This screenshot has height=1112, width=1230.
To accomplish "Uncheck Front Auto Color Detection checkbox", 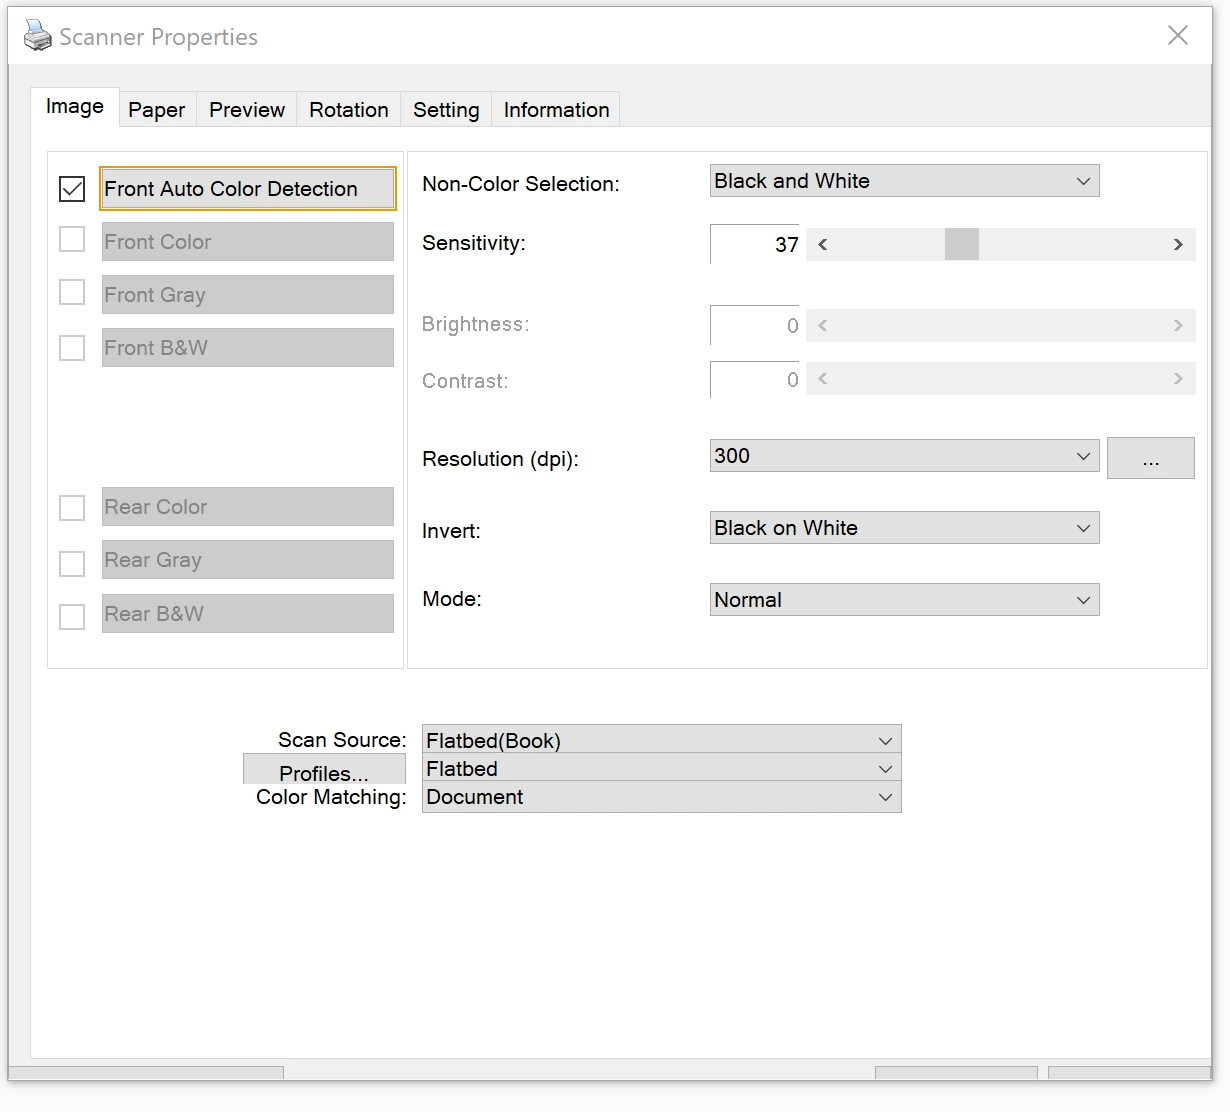I will tap(72, 188).
